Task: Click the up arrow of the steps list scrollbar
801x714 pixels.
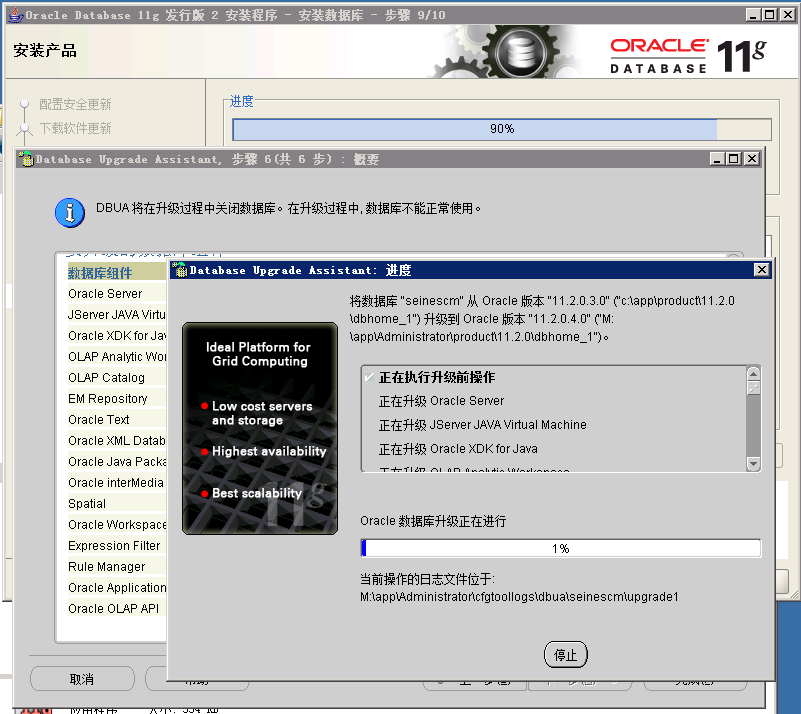Action: pyautogui.click(x=753, y=373)
